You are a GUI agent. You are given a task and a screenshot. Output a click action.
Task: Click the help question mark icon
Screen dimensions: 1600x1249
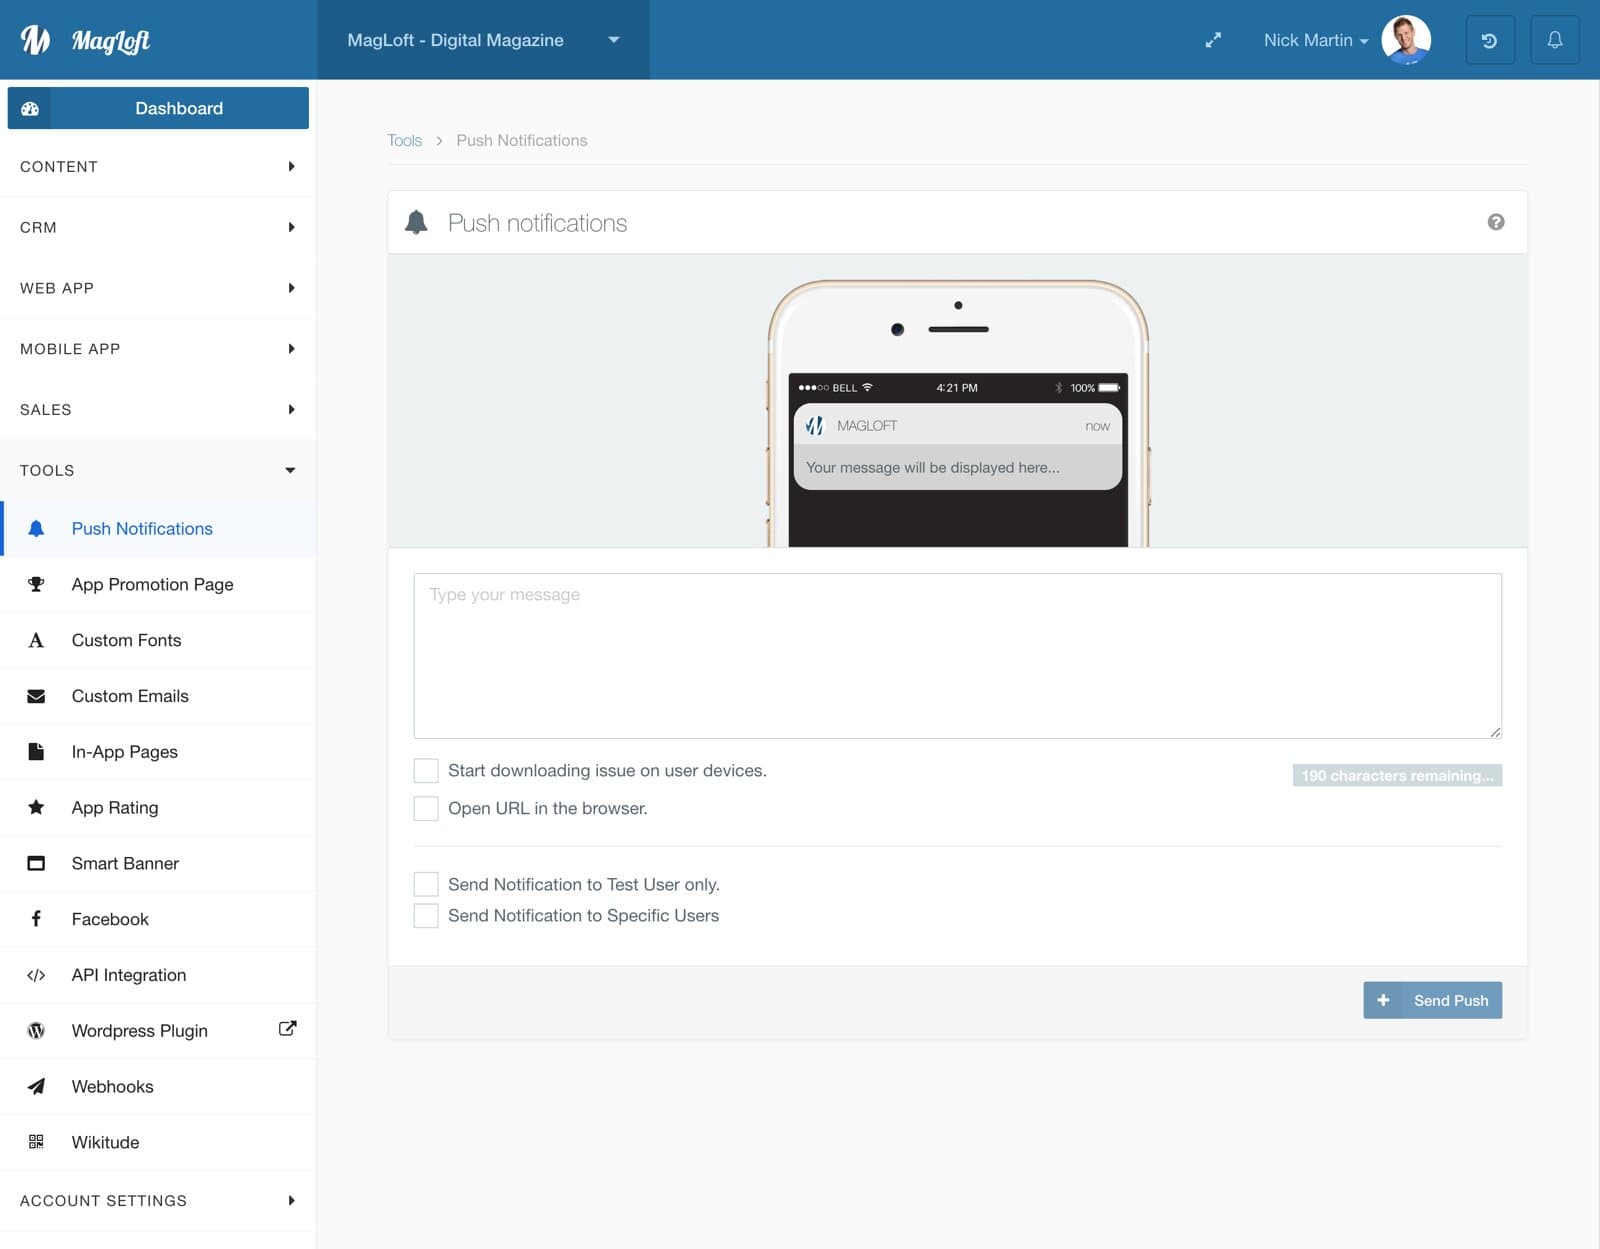pyautogui.click(x=1496, y=222)
